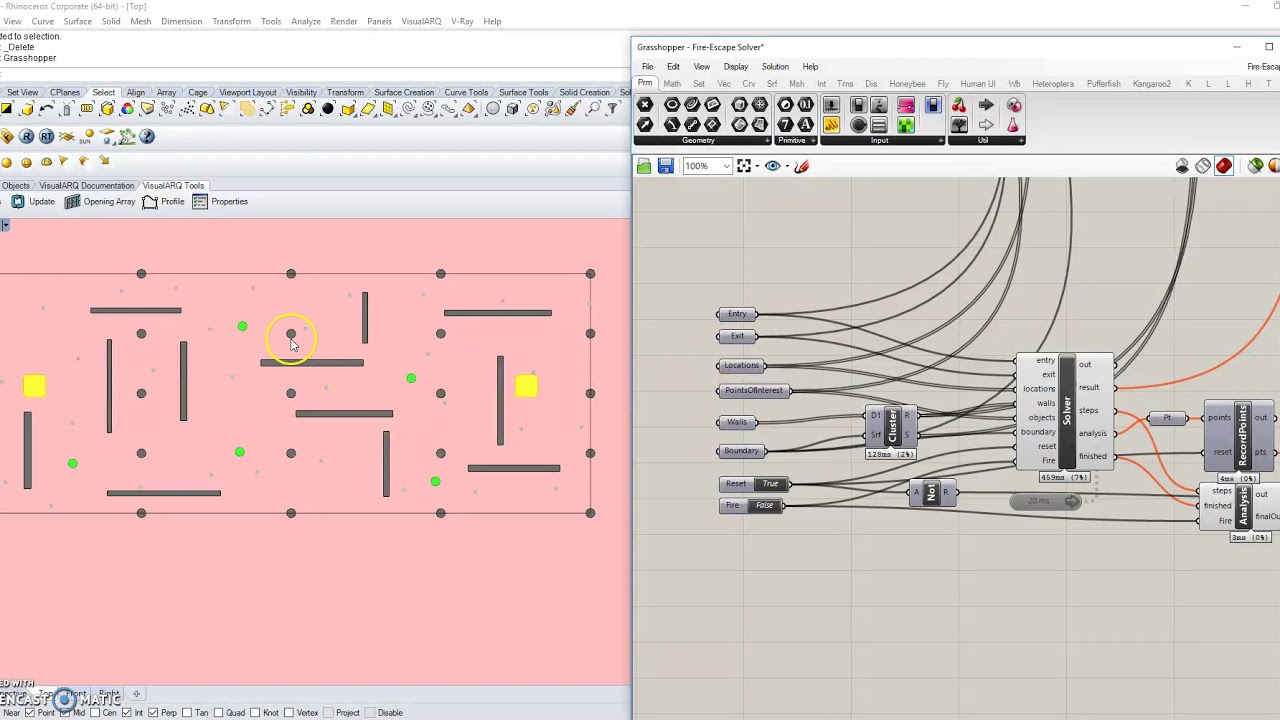
Task: Click the 0.1 number primitive icon
Action: [x=805, y=105]
